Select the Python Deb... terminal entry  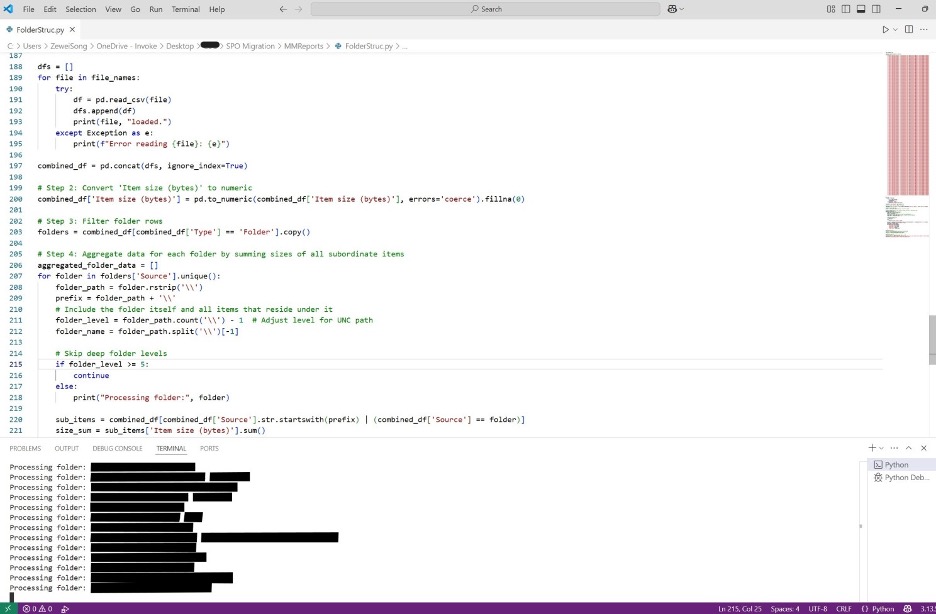coord(901,477)
